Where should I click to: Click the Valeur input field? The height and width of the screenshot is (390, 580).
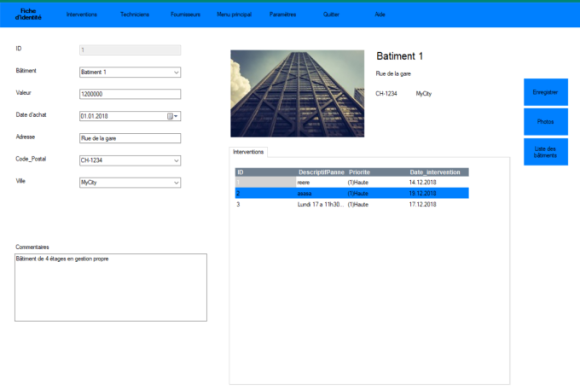(x=130, y=94)
